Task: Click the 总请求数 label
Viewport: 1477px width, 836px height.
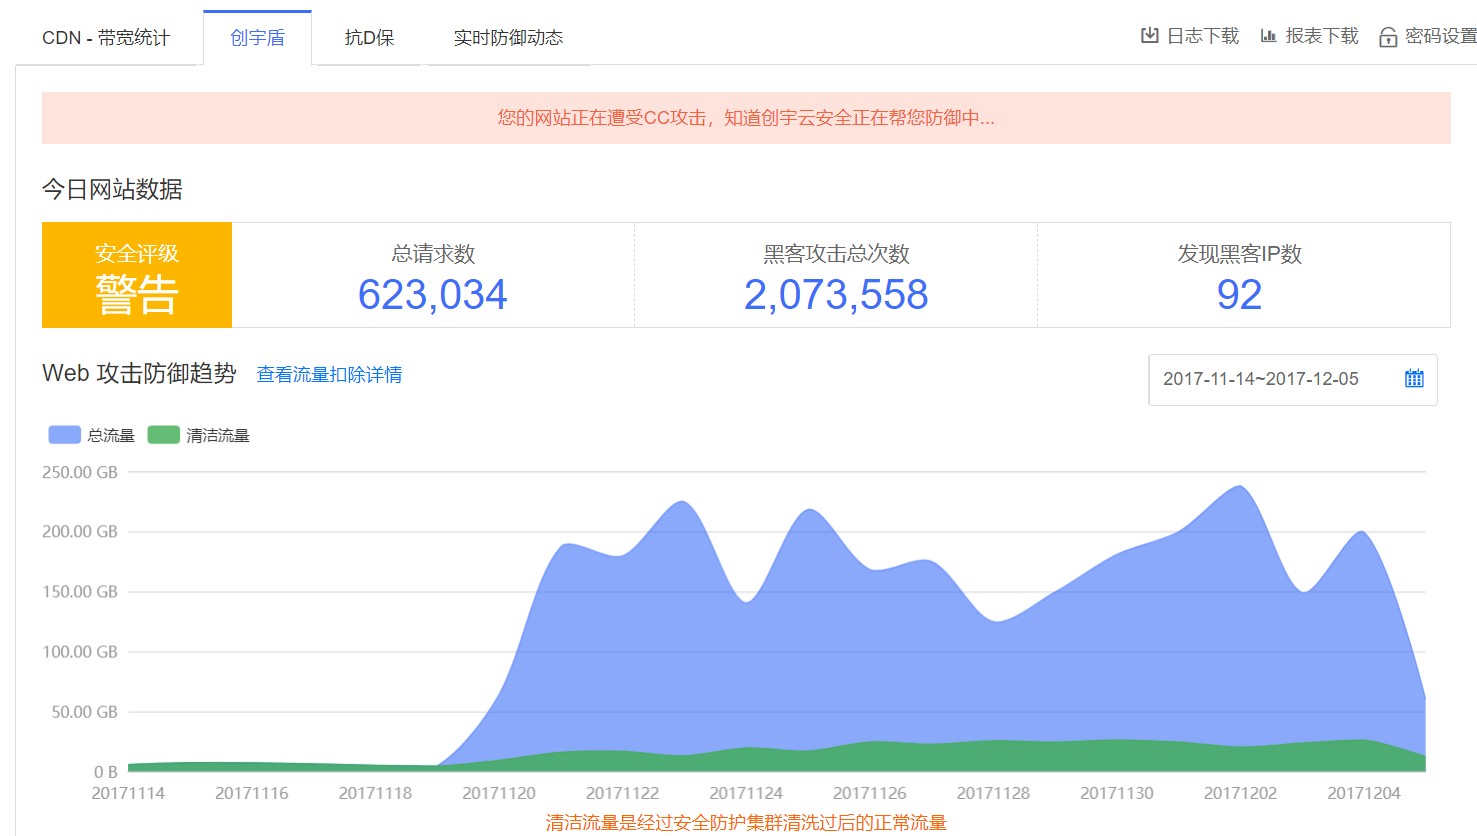Action: [433, 254]
